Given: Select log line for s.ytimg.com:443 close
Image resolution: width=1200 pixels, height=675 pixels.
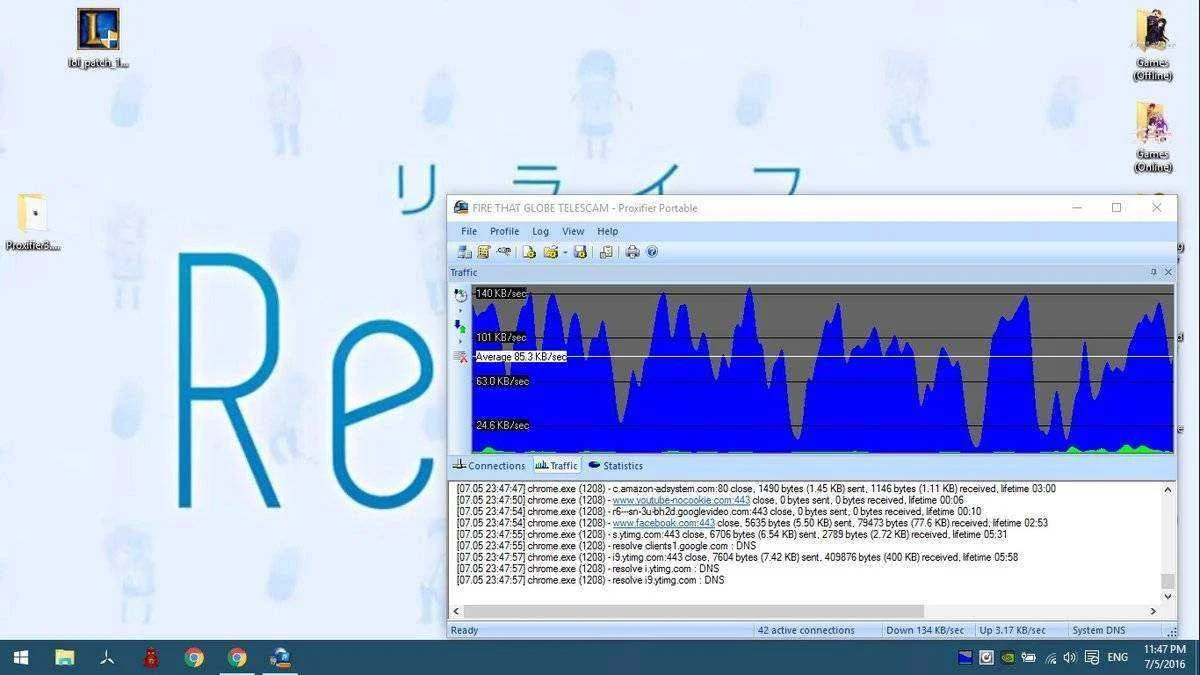Looking at the screenshot, I should 733,534.
